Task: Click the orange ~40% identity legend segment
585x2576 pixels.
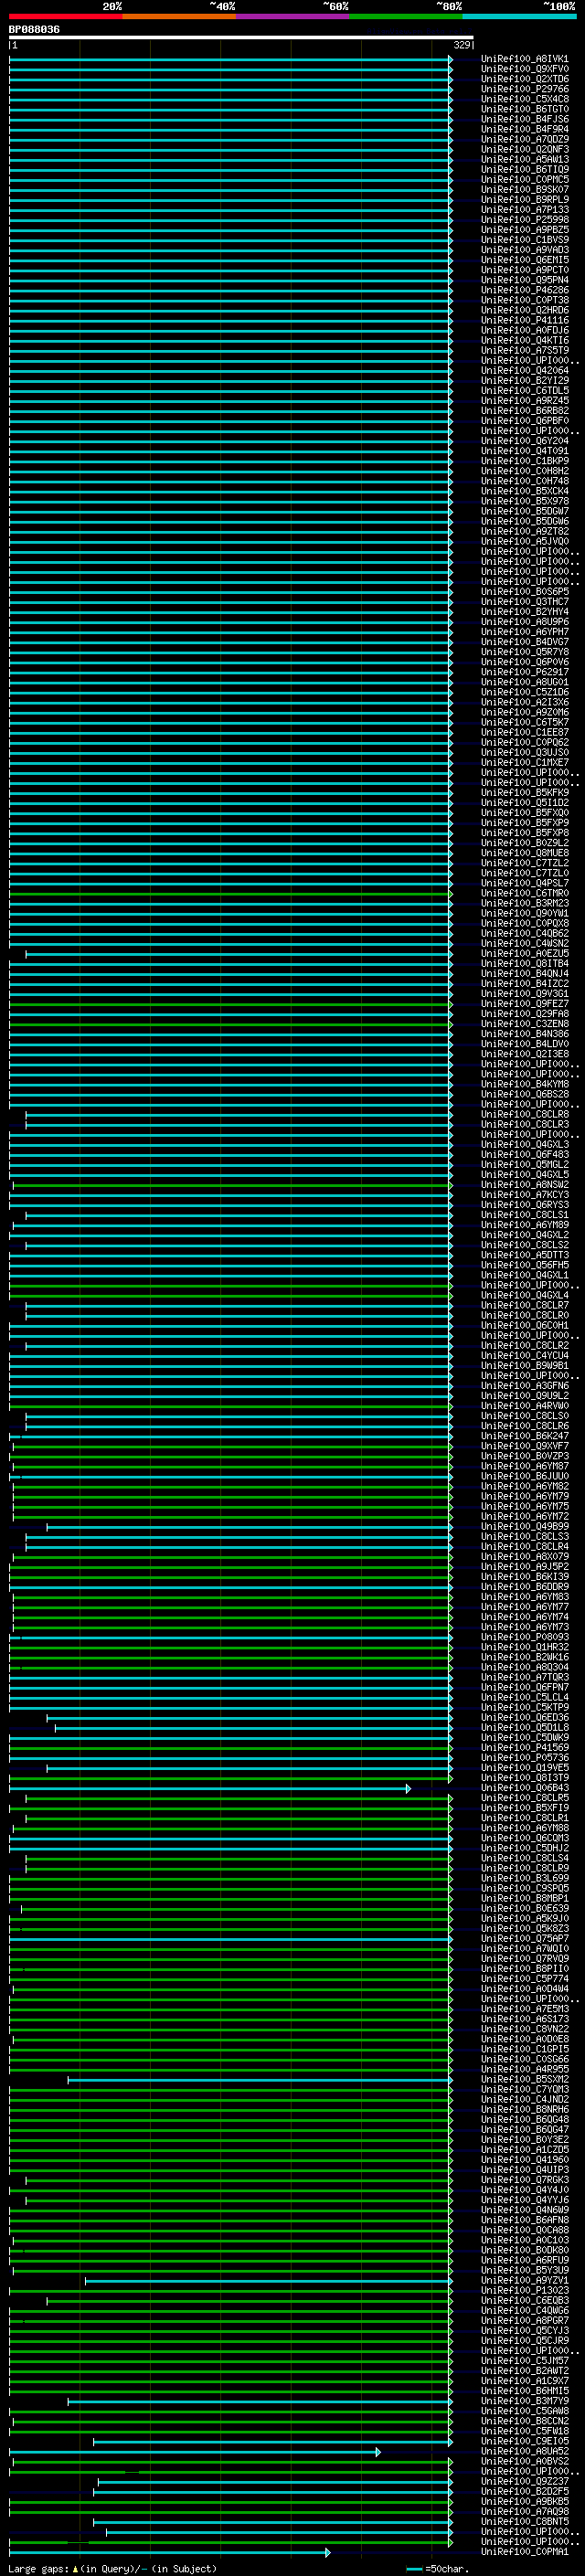Action: pyautogui.click(x=178, y=16)
